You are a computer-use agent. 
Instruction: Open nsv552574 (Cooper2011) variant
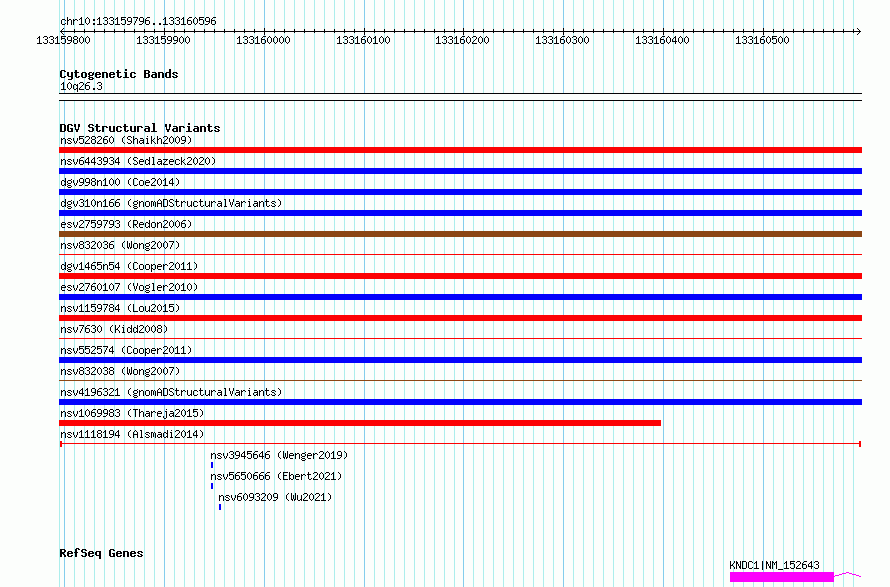[126, 350]
